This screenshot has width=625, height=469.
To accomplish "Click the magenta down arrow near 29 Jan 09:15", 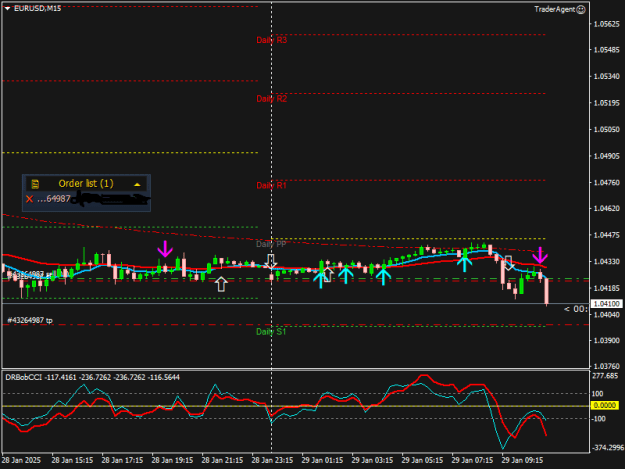I will coord(540,255).
